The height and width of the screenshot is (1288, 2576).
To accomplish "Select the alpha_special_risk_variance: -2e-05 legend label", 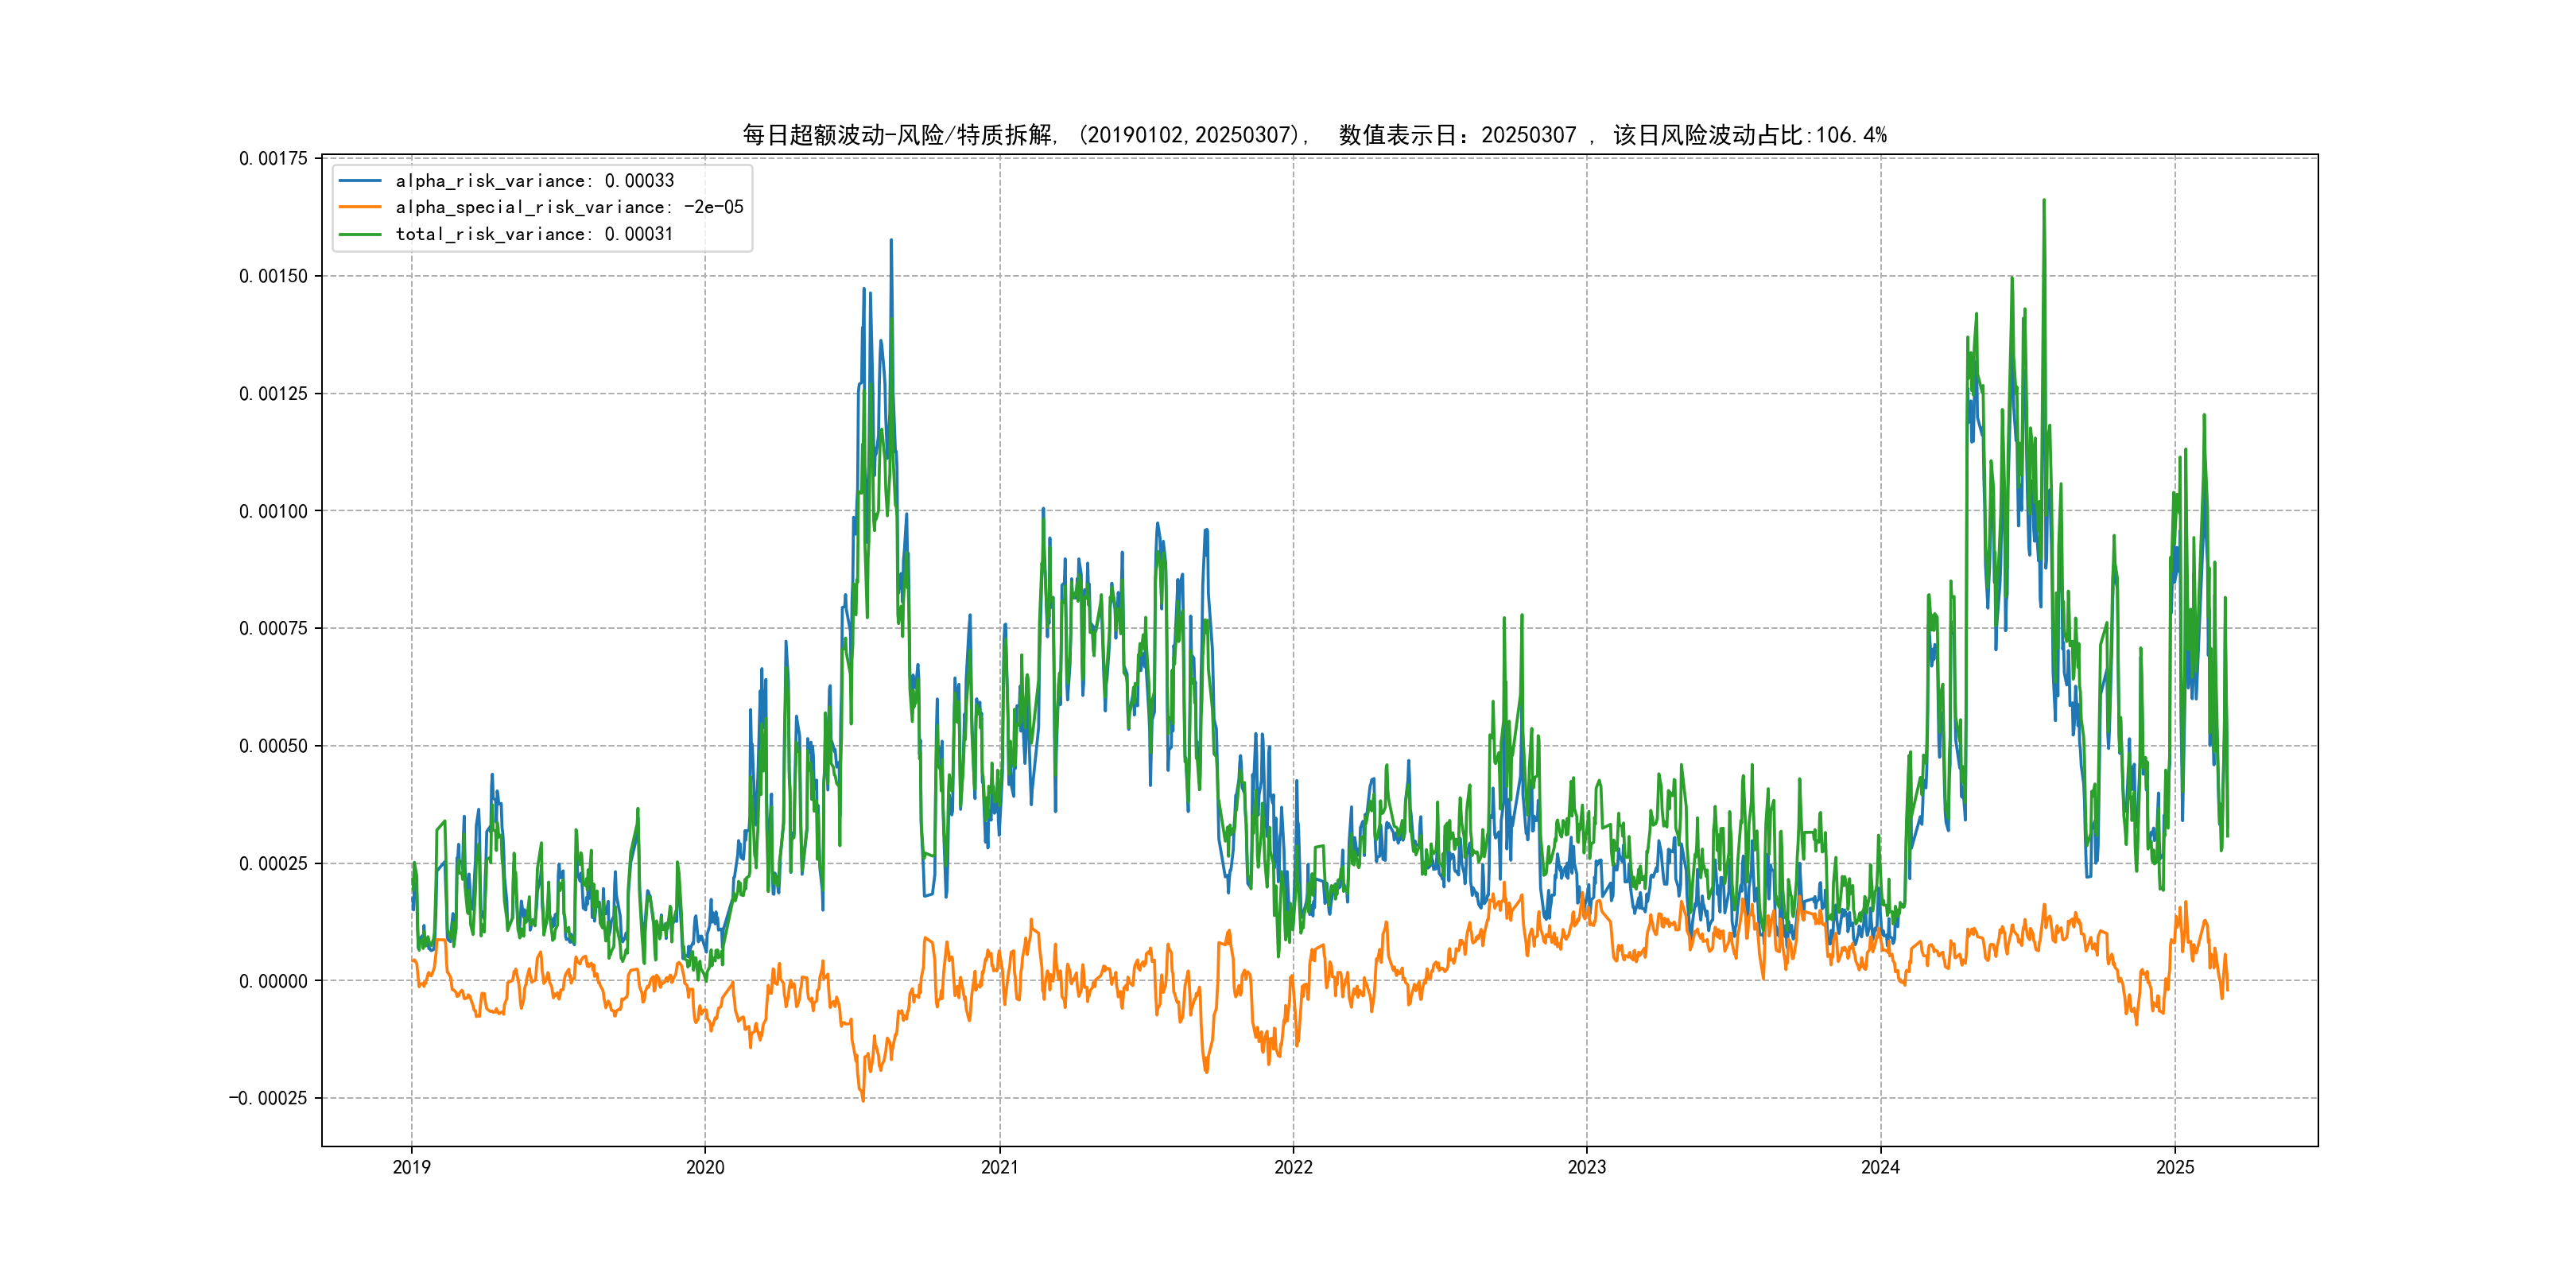I will pyautogui.click(x=569, y=207).
